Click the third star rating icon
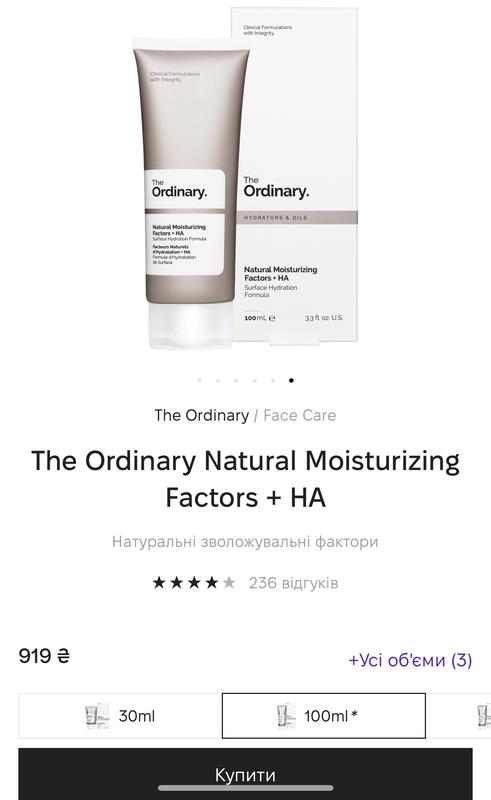The height and width of the screenshot is (800, 491). coord(194,582)
